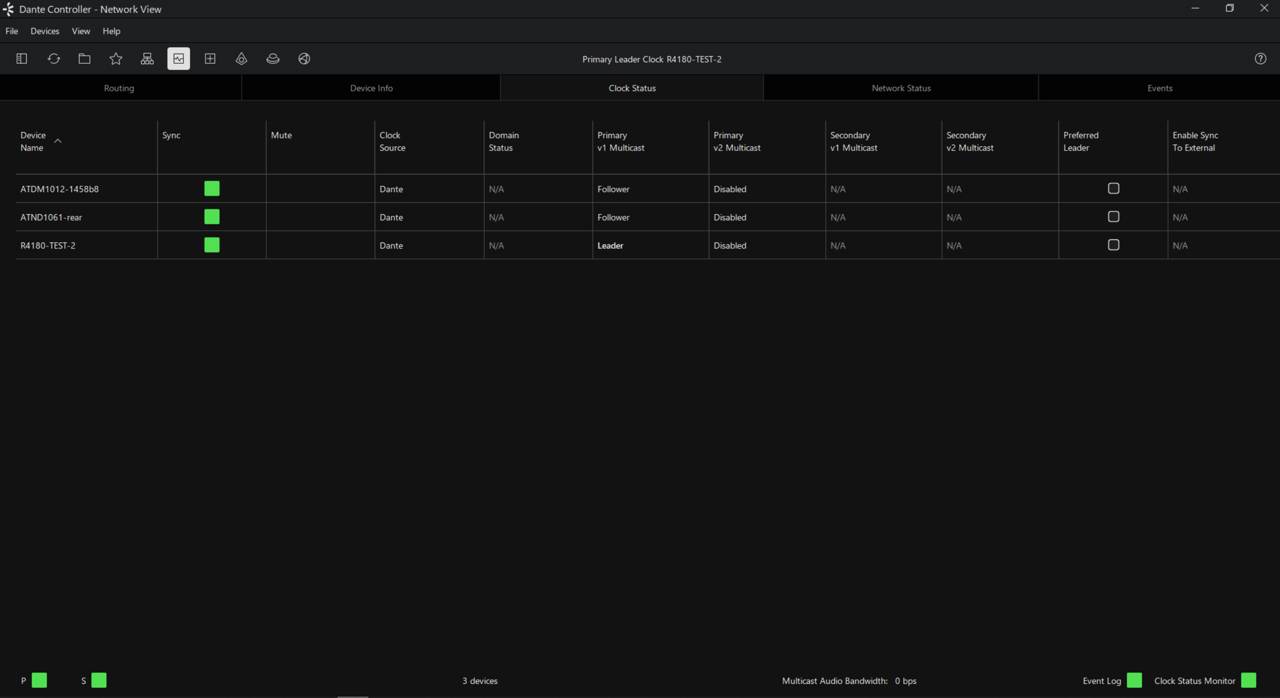Click Event Log label in status bar
The height and width of the screenshot is (698, 1280).
click(x=1102, y=681)
